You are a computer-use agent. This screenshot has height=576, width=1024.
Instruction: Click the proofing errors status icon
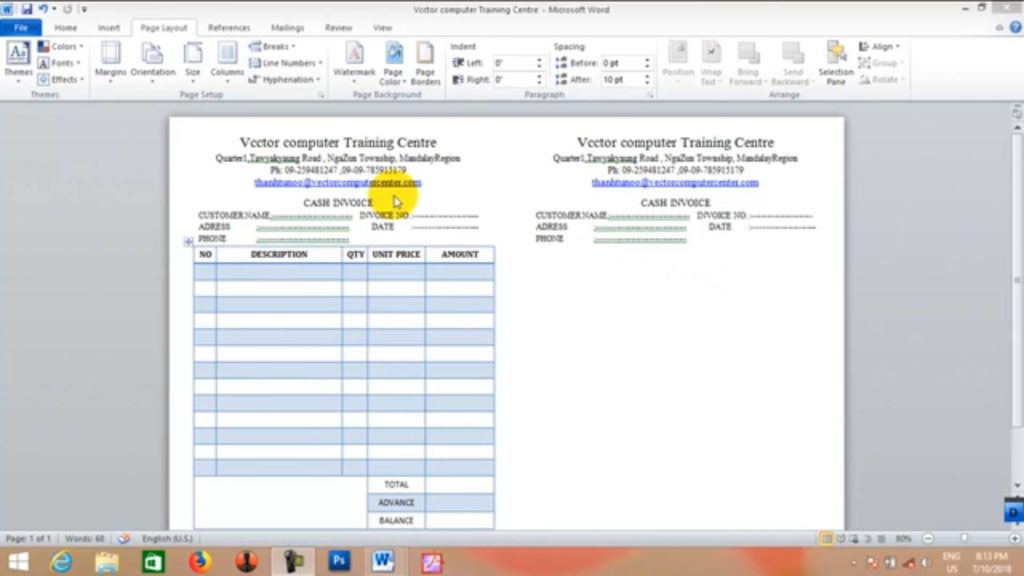point(123,539)
